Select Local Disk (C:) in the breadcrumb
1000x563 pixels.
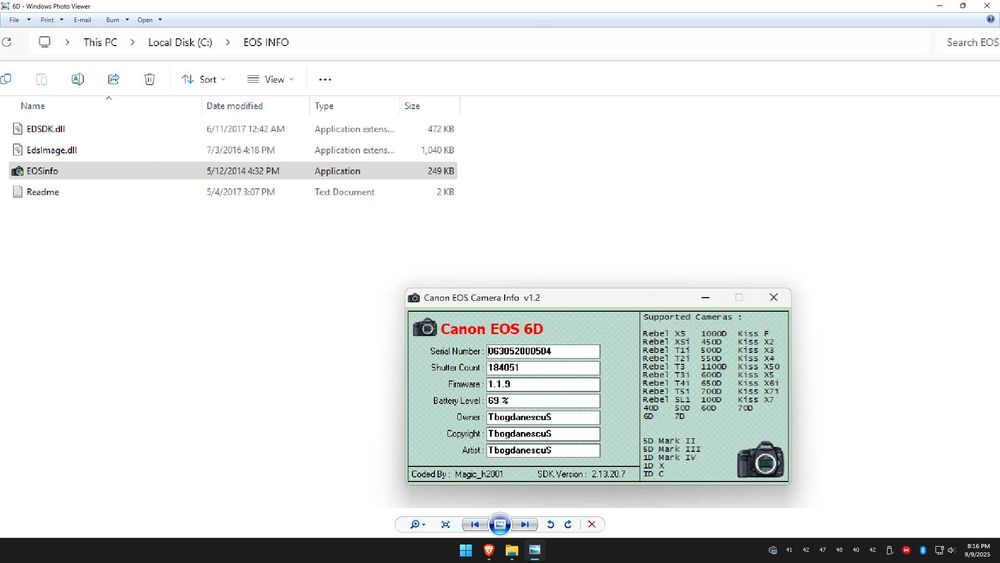click(x=180, y=42)
